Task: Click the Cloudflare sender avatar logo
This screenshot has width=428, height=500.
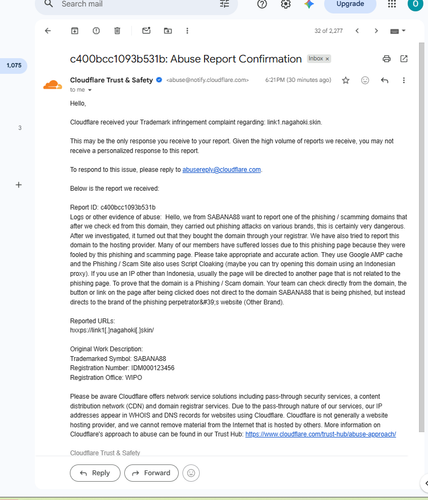Action: click(x=53, y=85)
